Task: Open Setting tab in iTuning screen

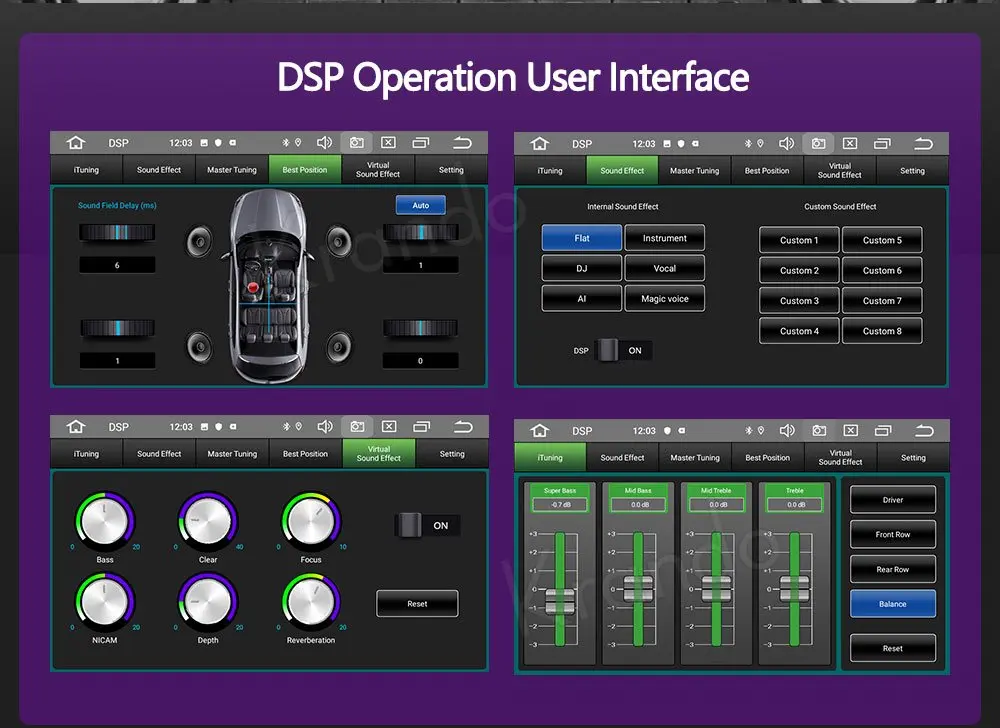Action: click(913, 457)
